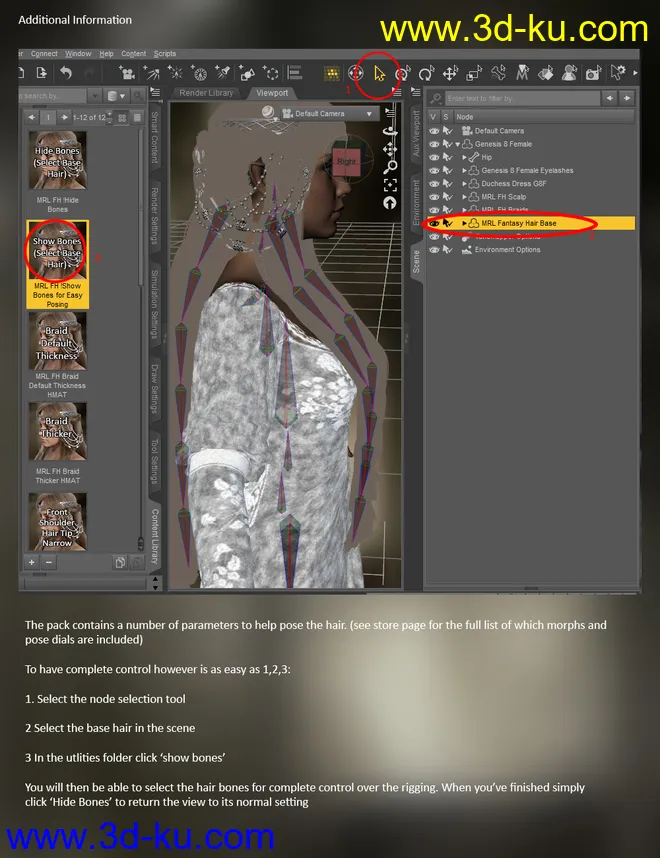Click the Undo arrow in toolbar
The image size is (660, 858).
click(x=66, y=73)
